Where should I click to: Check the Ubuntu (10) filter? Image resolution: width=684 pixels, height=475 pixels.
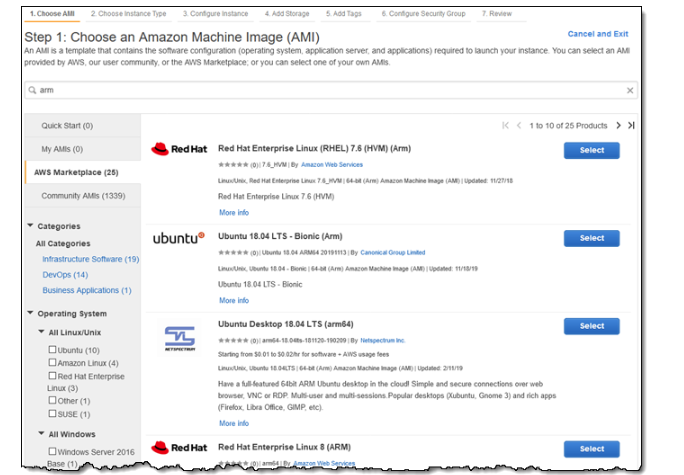52,349
